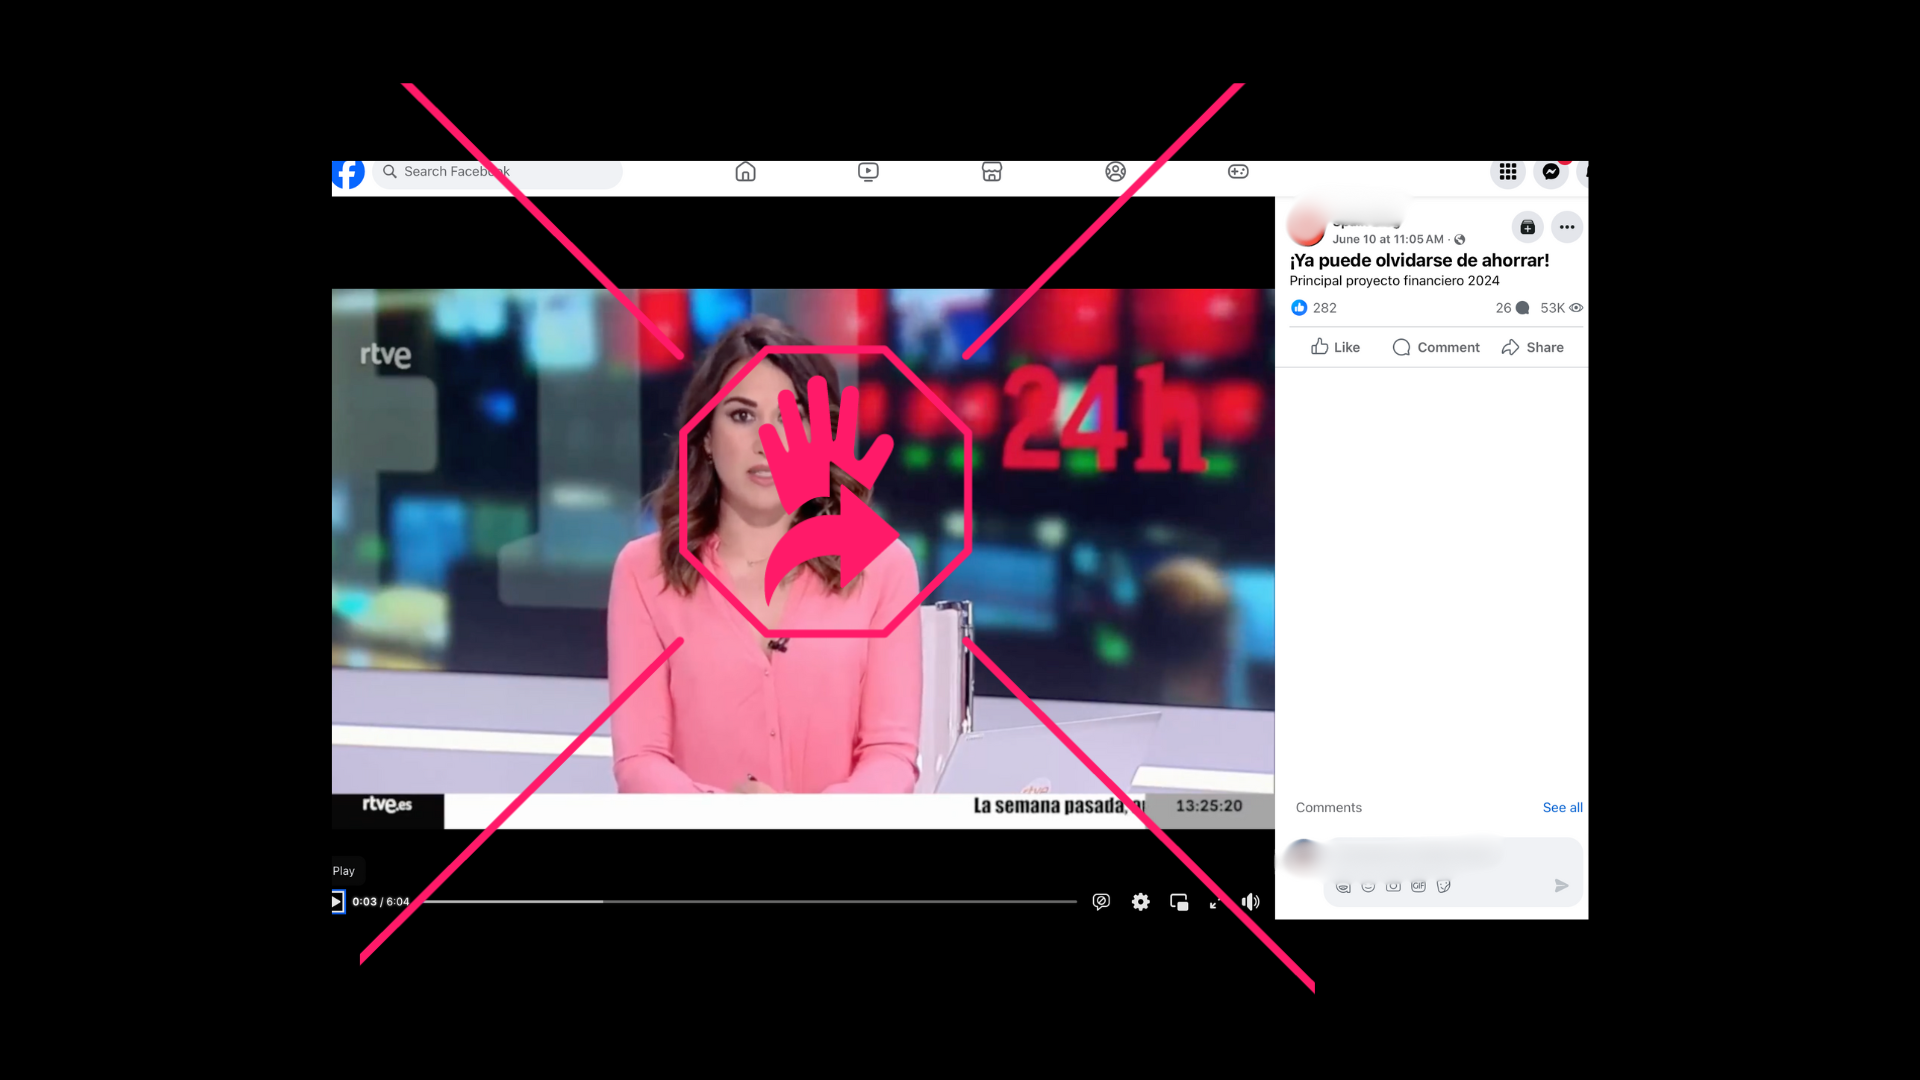Screen dimensions: 1920x1080
Task: Mute the video sound
Action: [1250, 902]
